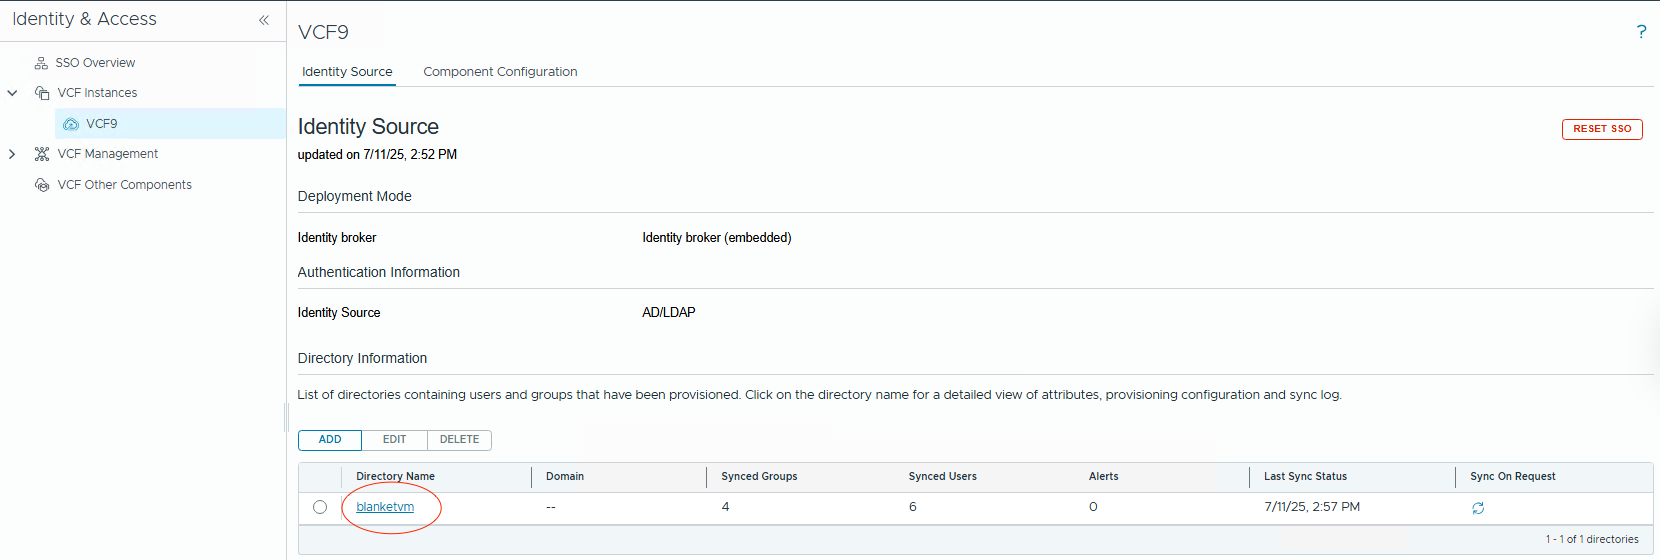Screen dimensions: 1660x560
Task: Click the Last Sync Status column header
Action: click(1305, 477)
